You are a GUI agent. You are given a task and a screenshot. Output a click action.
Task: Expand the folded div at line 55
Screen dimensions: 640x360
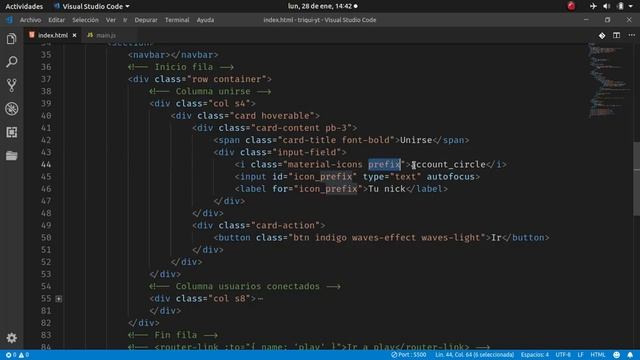tap(59, 299)
